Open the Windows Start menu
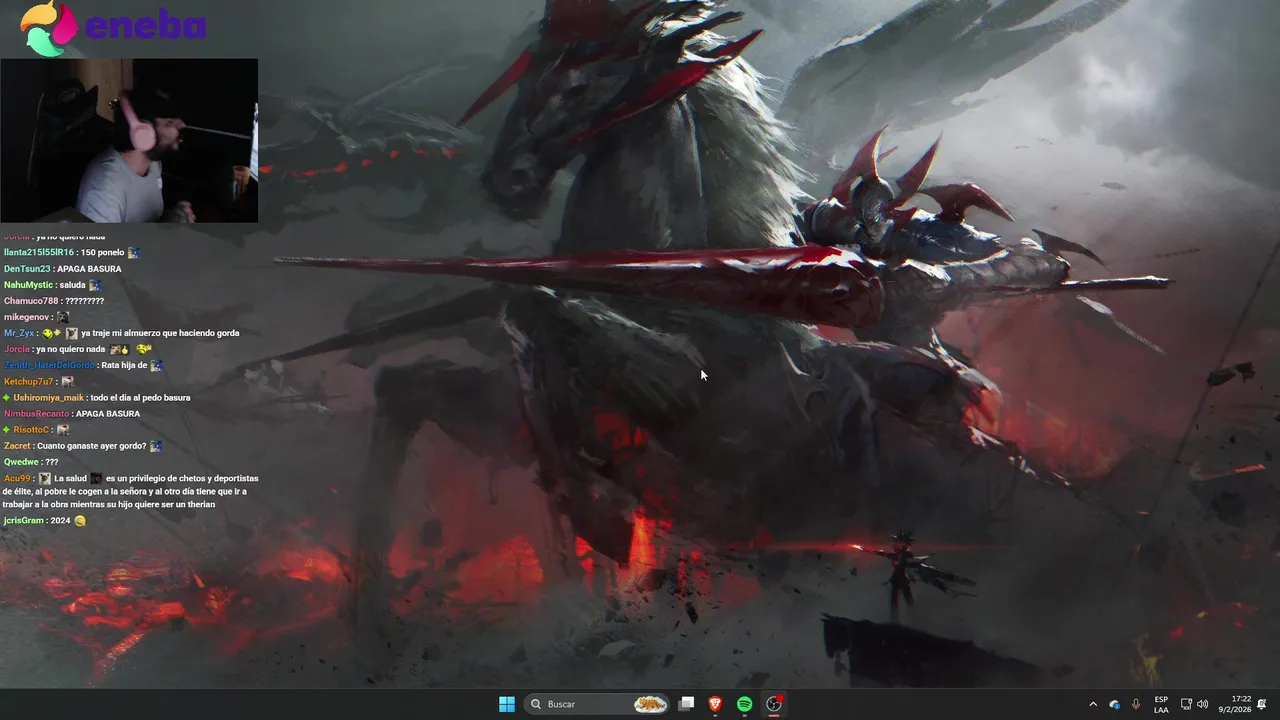Image resolution: width=1280 pixels, height=720 pixels. 507,704
